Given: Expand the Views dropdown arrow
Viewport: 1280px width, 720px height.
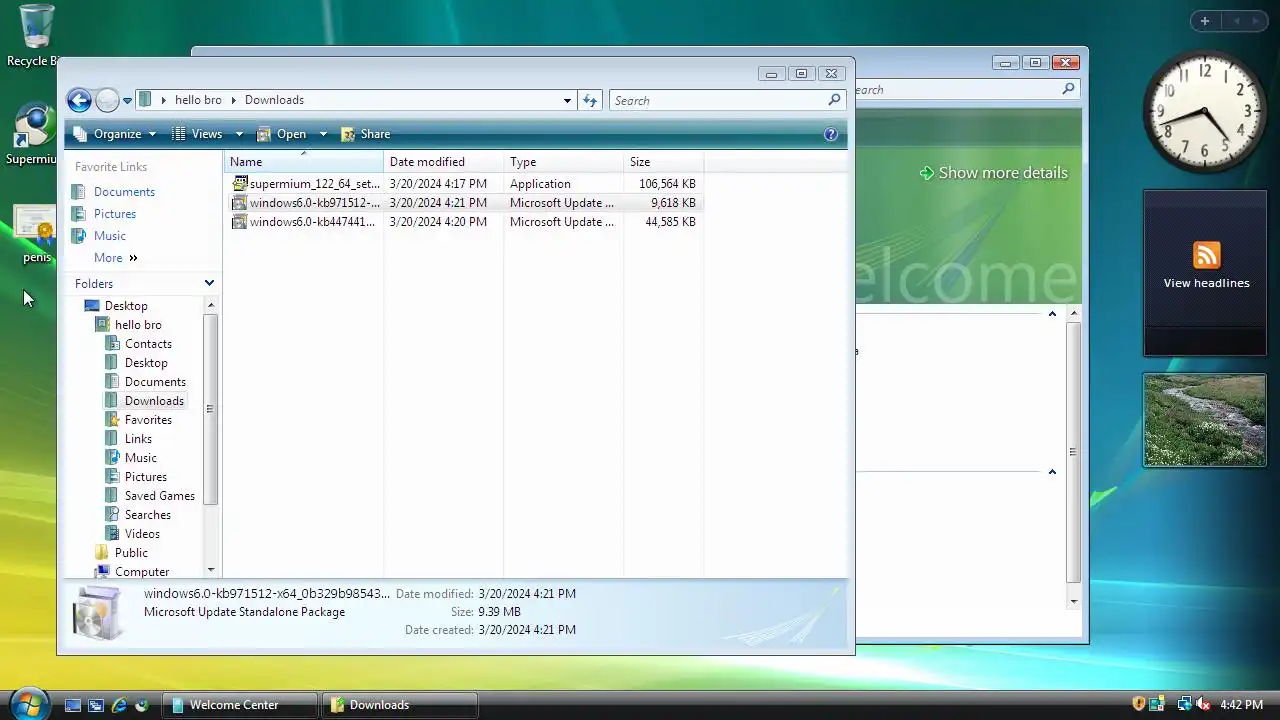Looking at the screenshot, I should click(239, 134).
